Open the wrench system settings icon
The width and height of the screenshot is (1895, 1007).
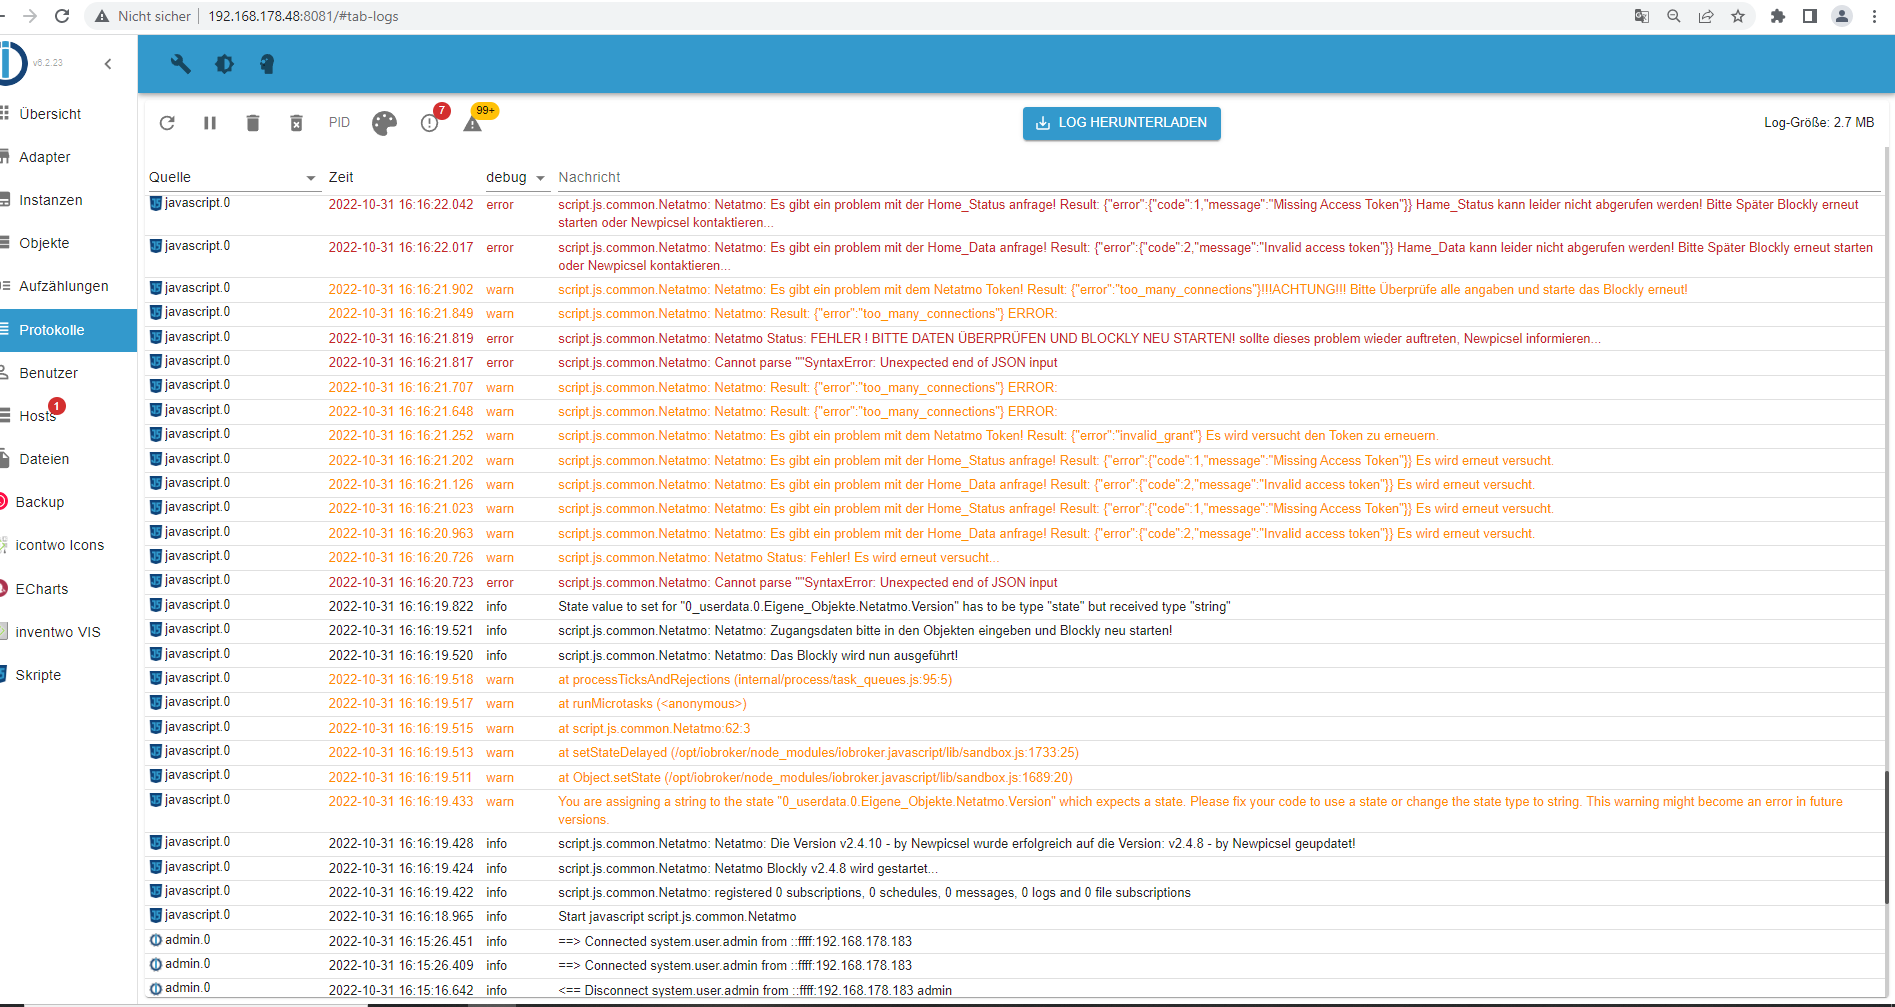coord(181,64)
